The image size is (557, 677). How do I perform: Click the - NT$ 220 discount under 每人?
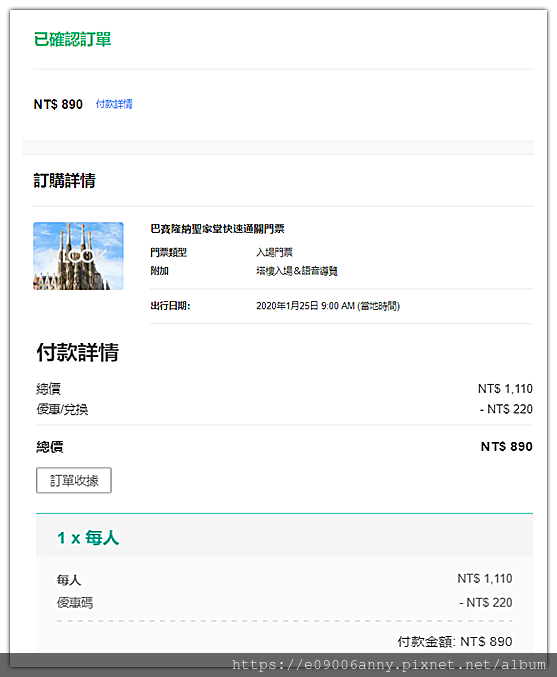[x=486, y=602]
